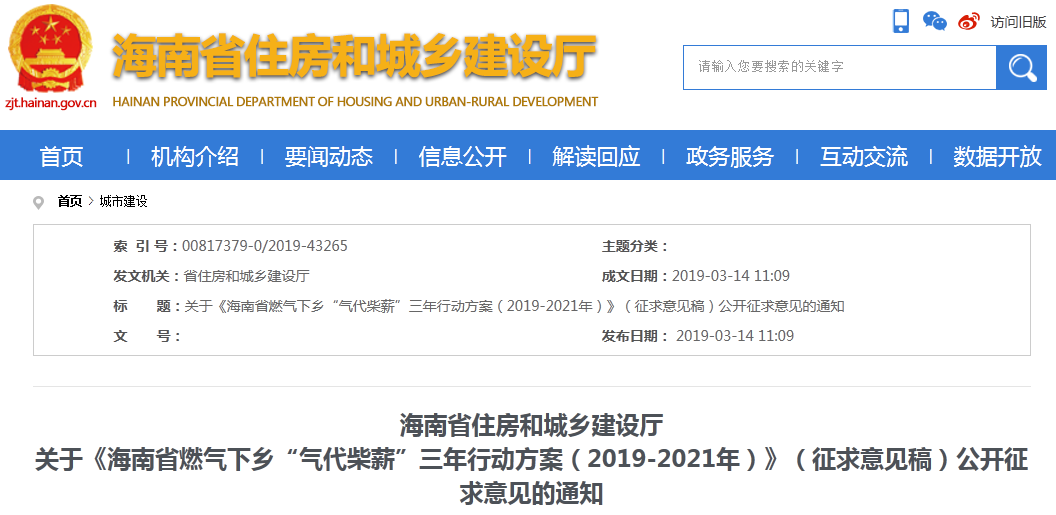Click the 首页 breadcrumb link
Screen dimensions: 1056x515
[70, 202]
